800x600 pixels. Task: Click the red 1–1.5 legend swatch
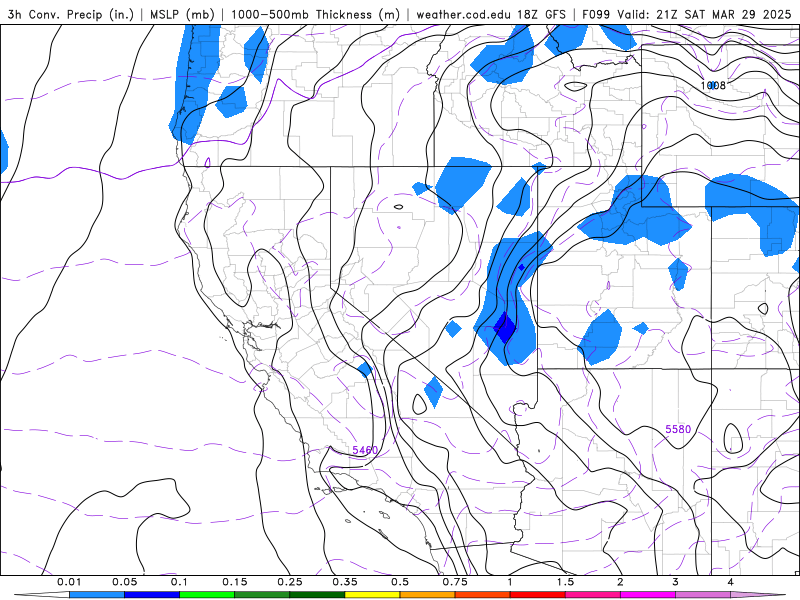click(538, 595)
